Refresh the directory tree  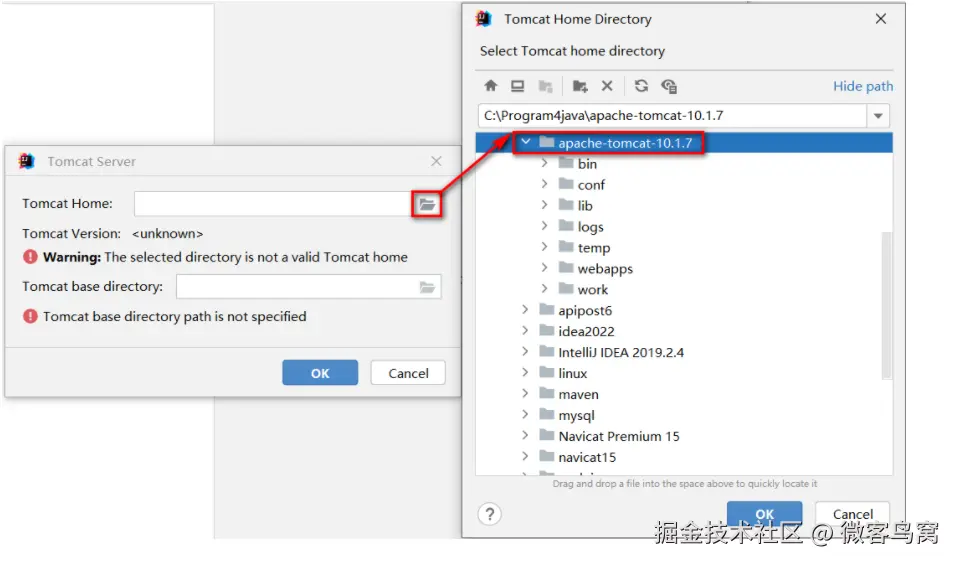[x=641, y=86]
